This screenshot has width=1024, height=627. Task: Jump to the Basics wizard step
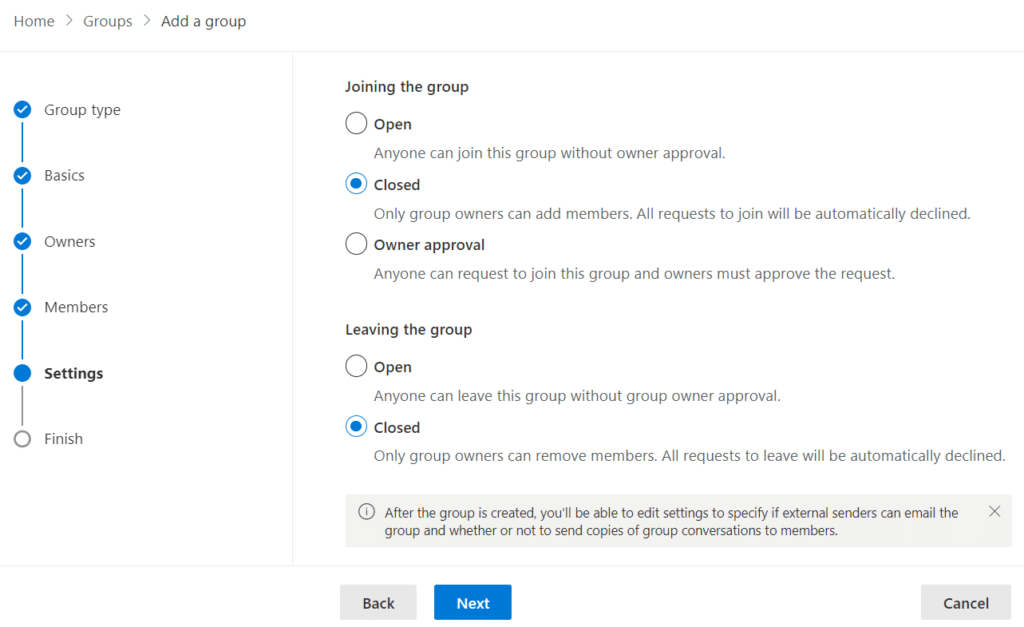point(64,176)
